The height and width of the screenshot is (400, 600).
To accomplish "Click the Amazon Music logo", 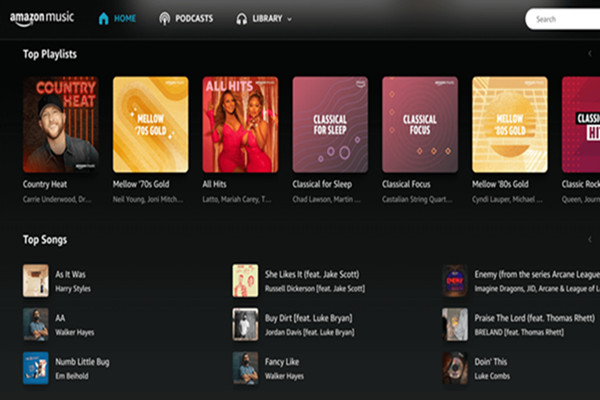I will [x=42, y=19].
